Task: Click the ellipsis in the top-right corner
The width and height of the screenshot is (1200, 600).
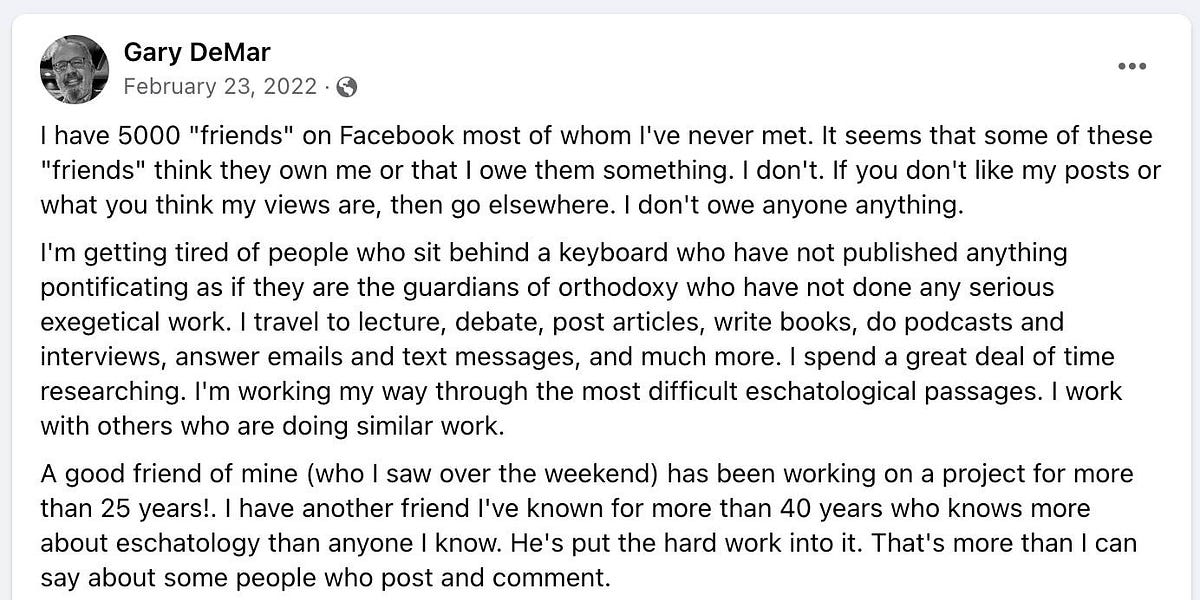Action: coord(1132,66)
